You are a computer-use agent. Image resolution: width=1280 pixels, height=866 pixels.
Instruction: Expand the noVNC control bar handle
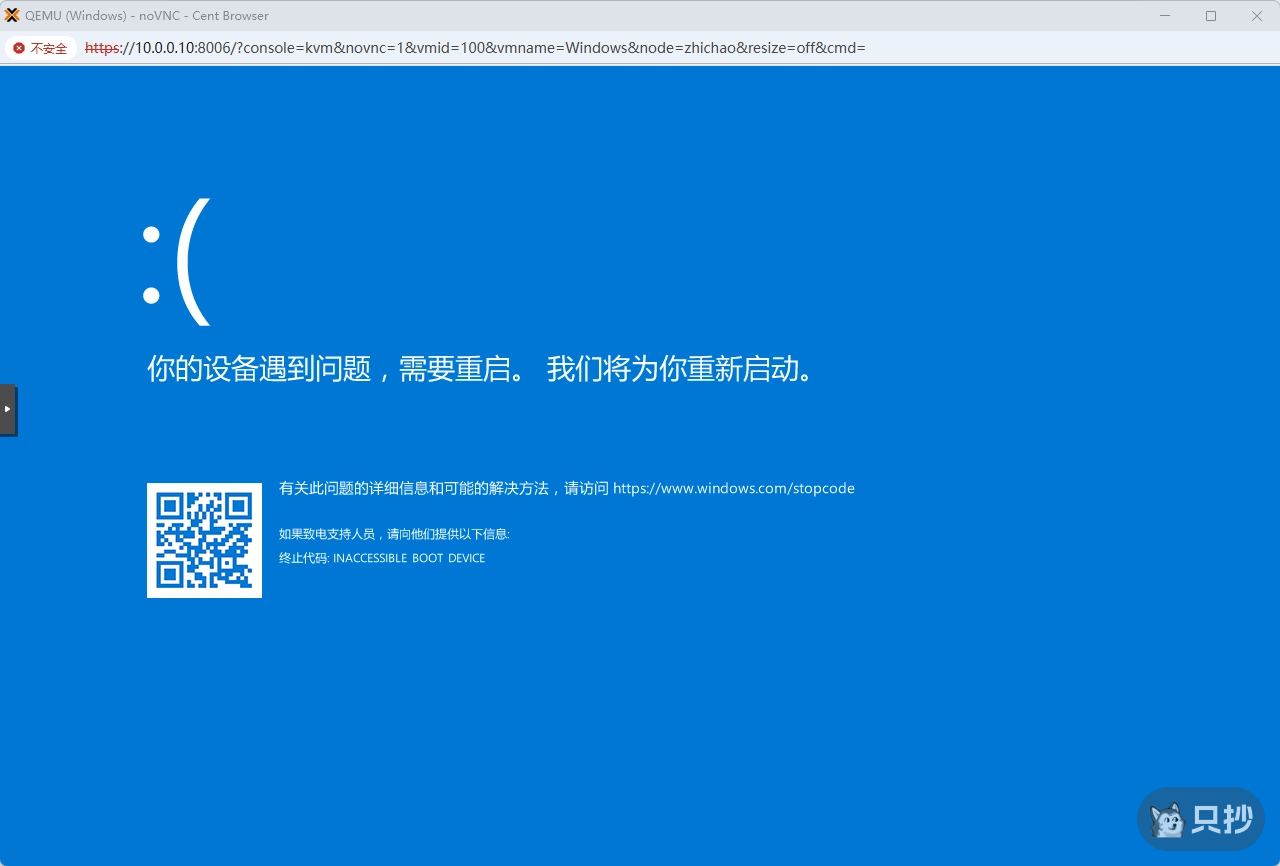click(x=8, y=409)
